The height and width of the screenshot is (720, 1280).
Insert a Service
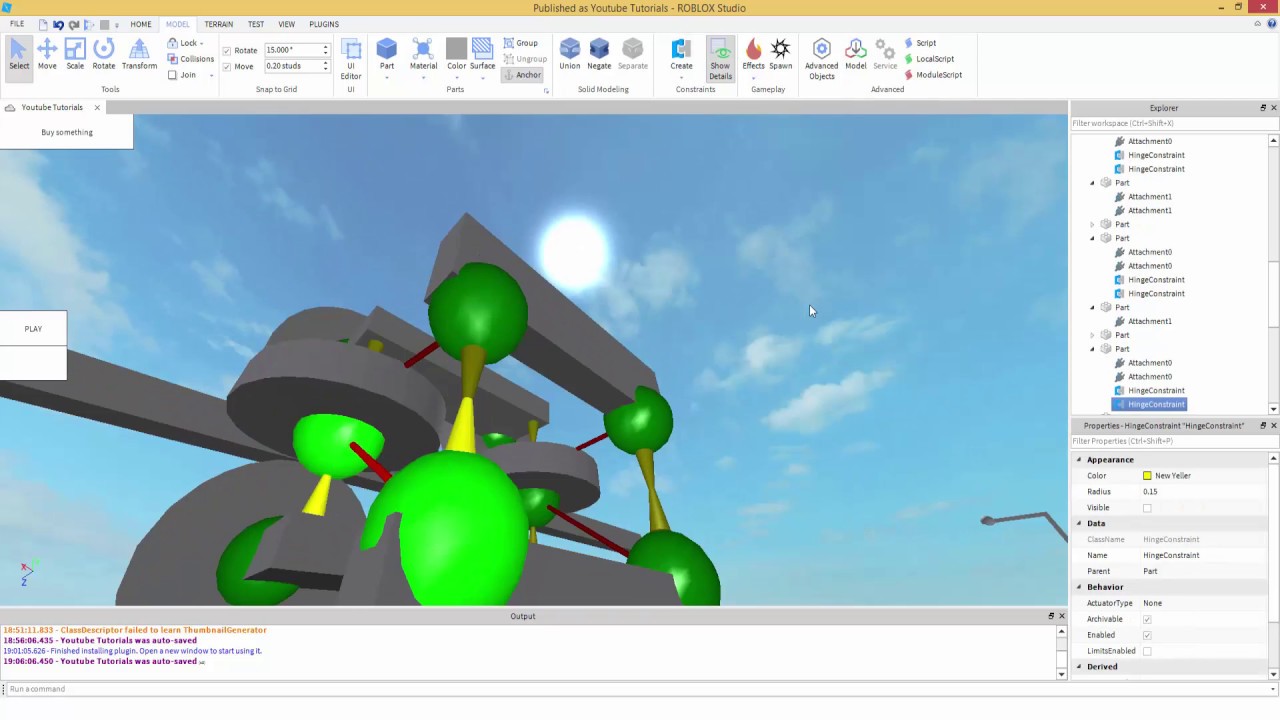[885, 55]
